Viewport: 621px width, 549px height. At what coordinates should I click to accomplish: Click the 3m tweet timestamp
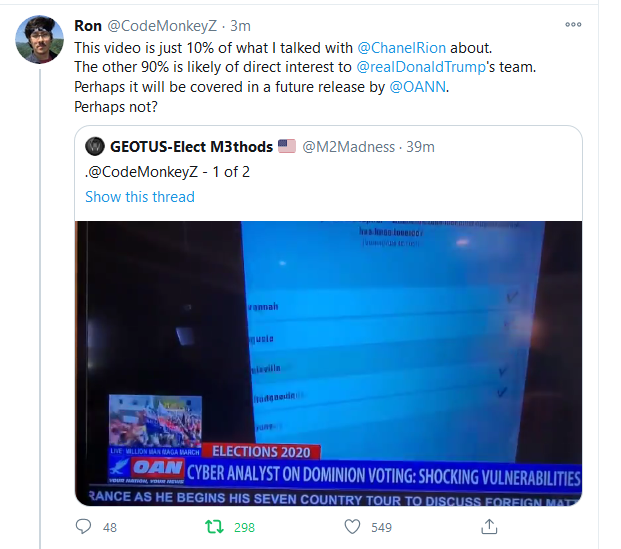240,26
